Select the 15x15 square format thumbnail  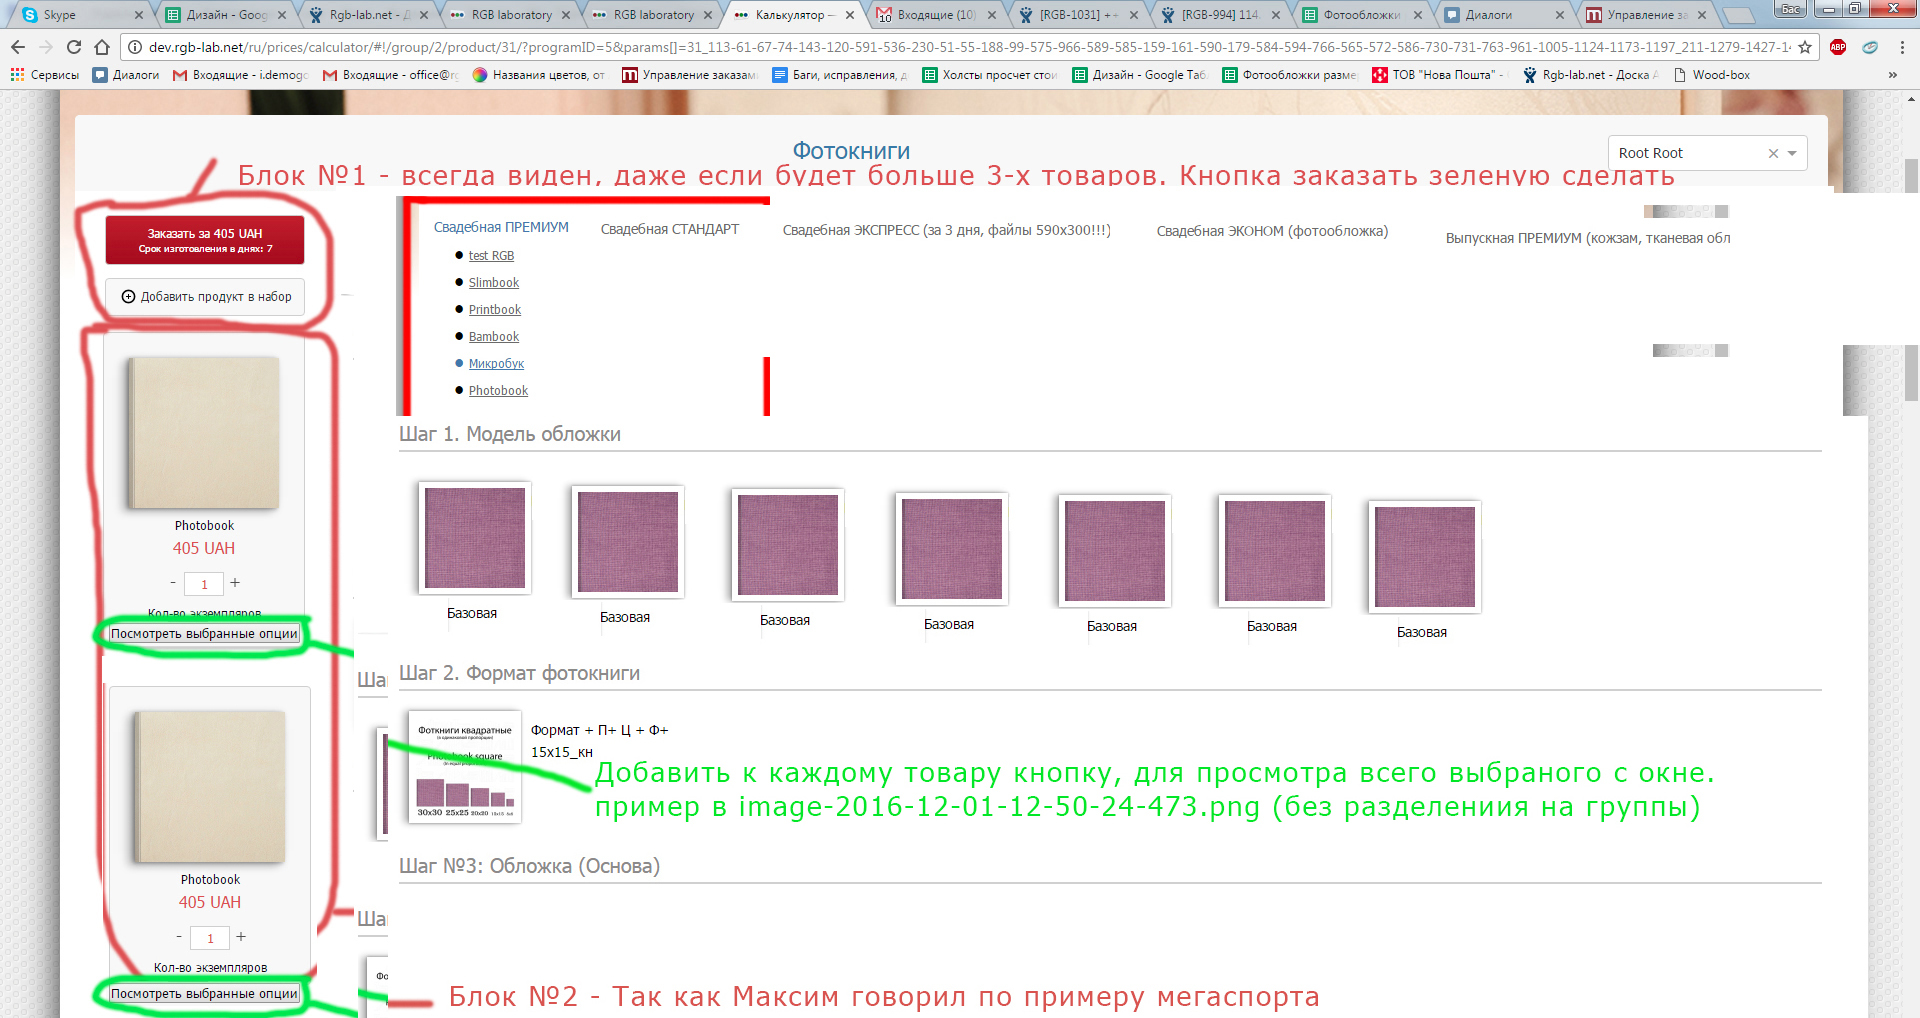[465, 767]
